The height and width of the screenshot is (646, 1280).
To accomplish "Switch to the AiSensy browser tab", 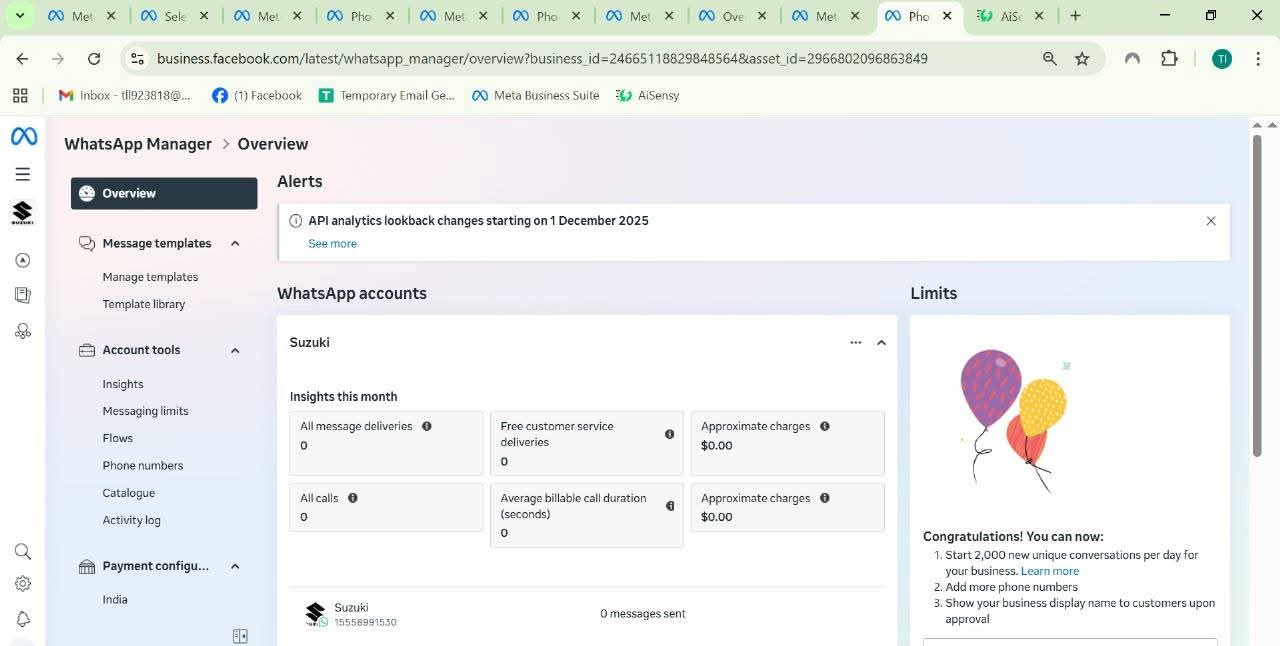I will 1010,16.
